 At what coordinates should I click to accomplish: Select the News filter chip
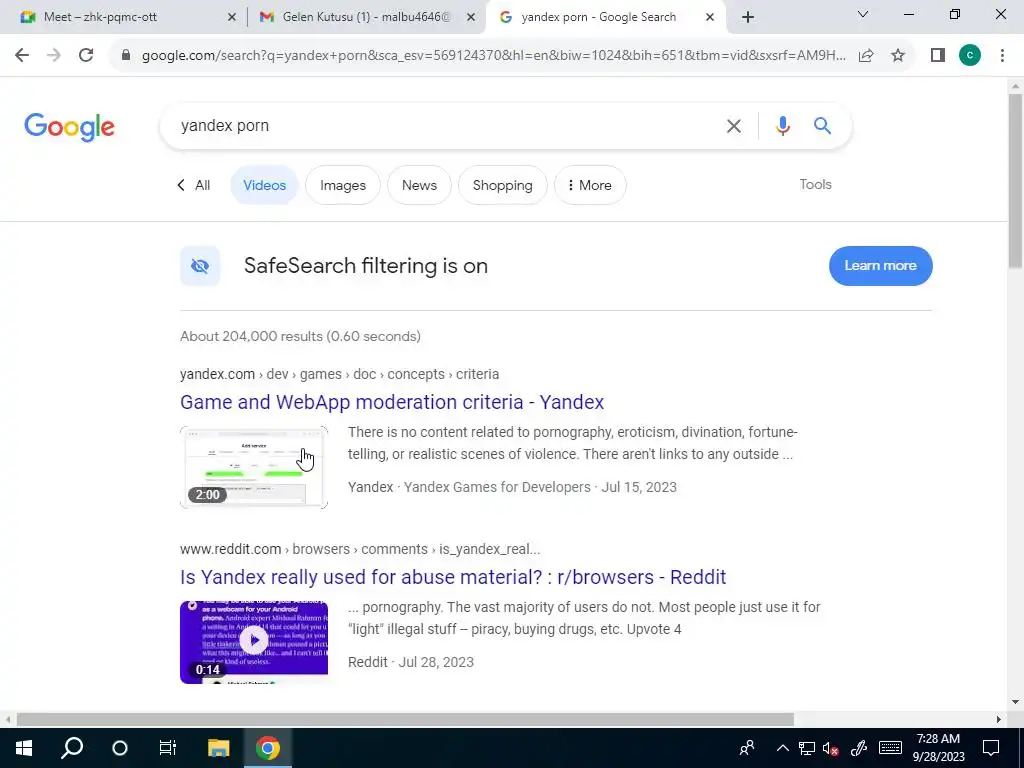pos(419,185)
